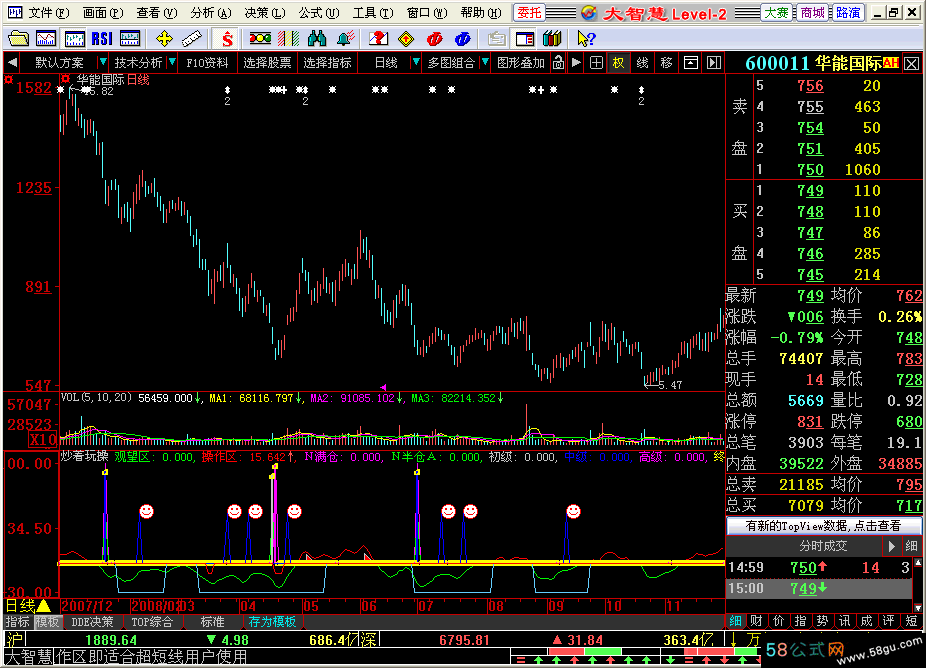Click the yellow diamond sign icon
This screenshot has height=668, width=926.
point(406,39)
